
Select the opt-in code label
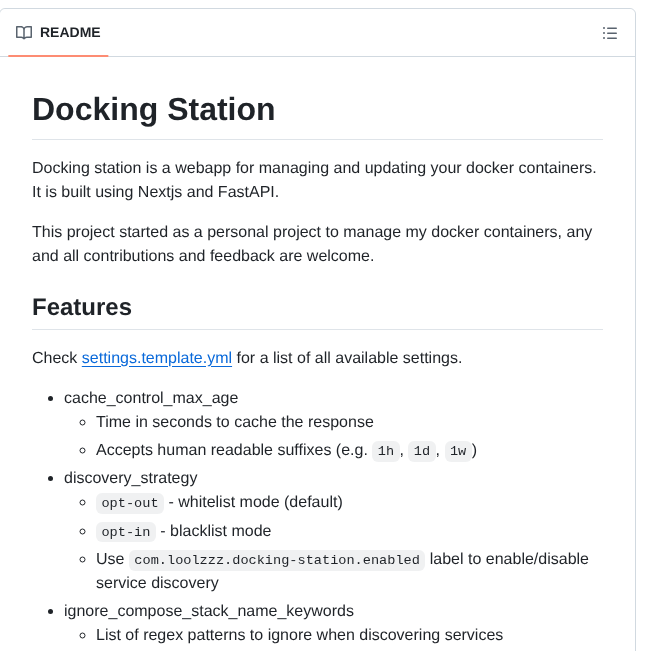click(126, 531)
